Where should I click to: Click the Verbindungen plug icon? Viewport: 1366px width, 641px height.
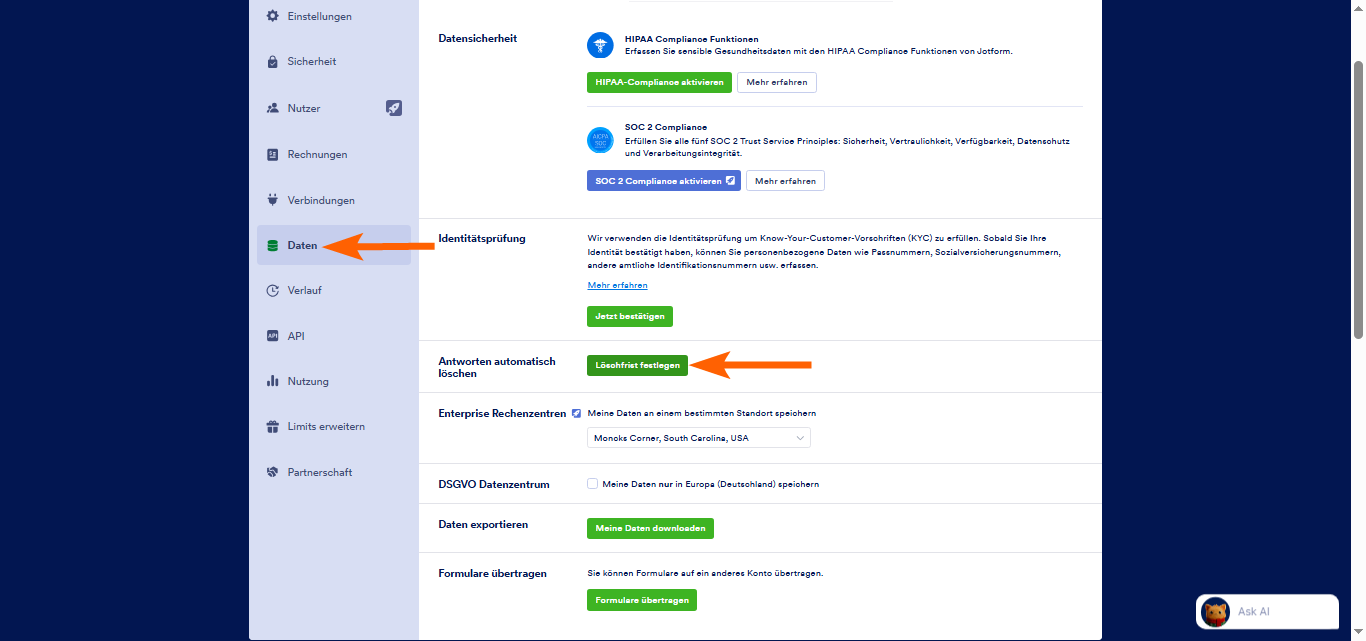[x=272, y=200]
